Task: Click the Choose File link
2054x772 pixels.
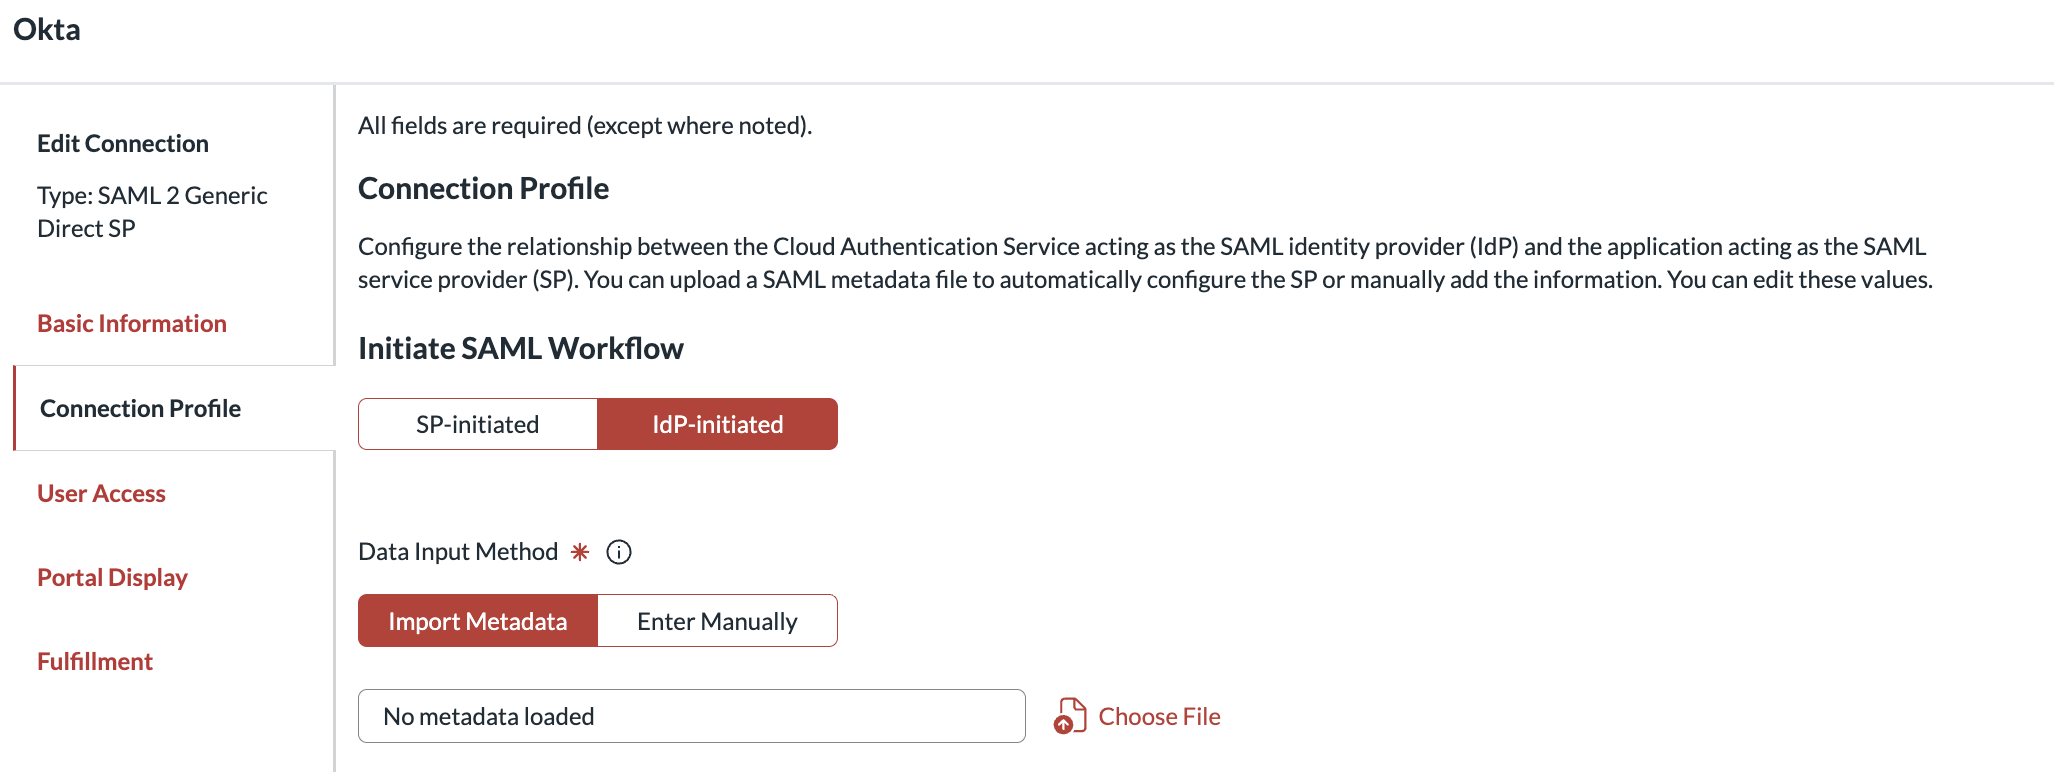Action: point(1159,716)
